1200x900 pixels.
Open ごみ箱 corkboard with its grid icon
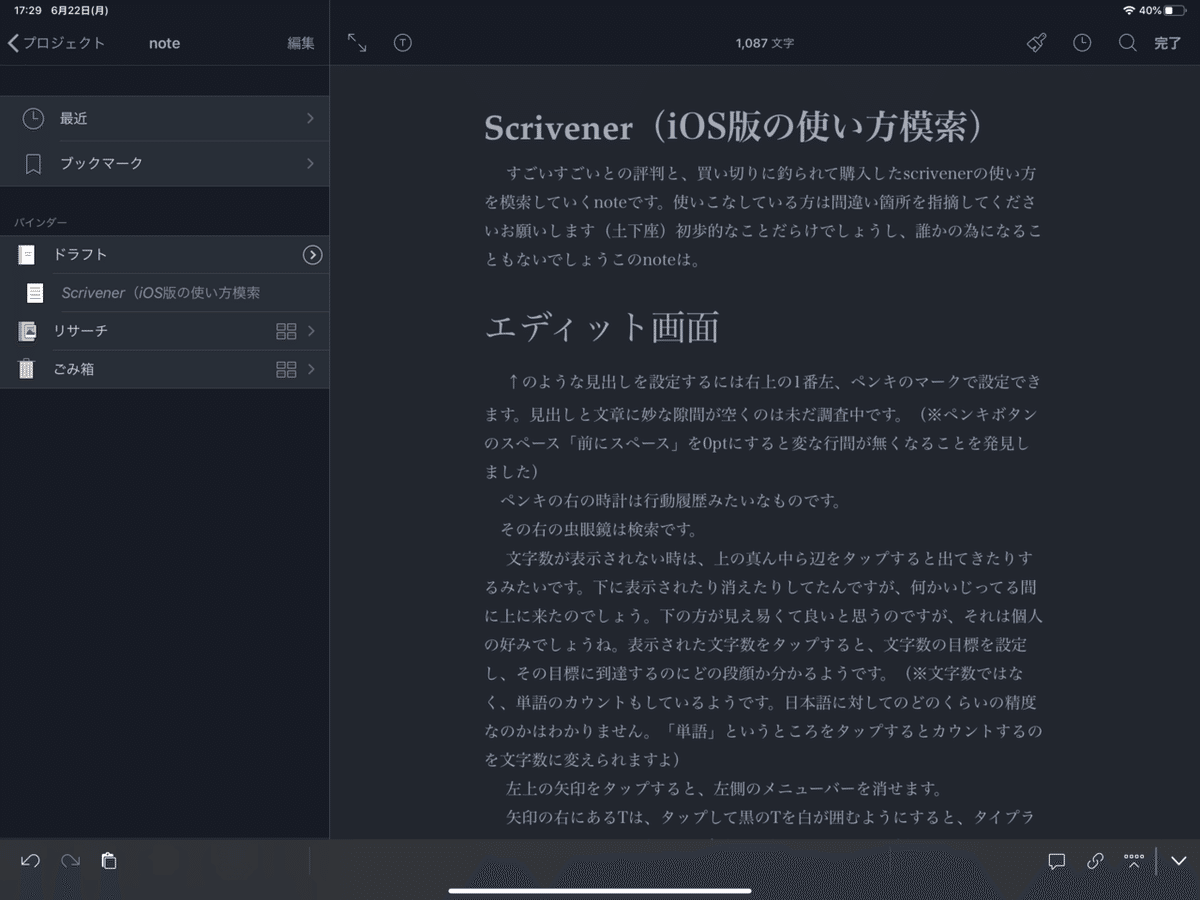click(286, 368)
